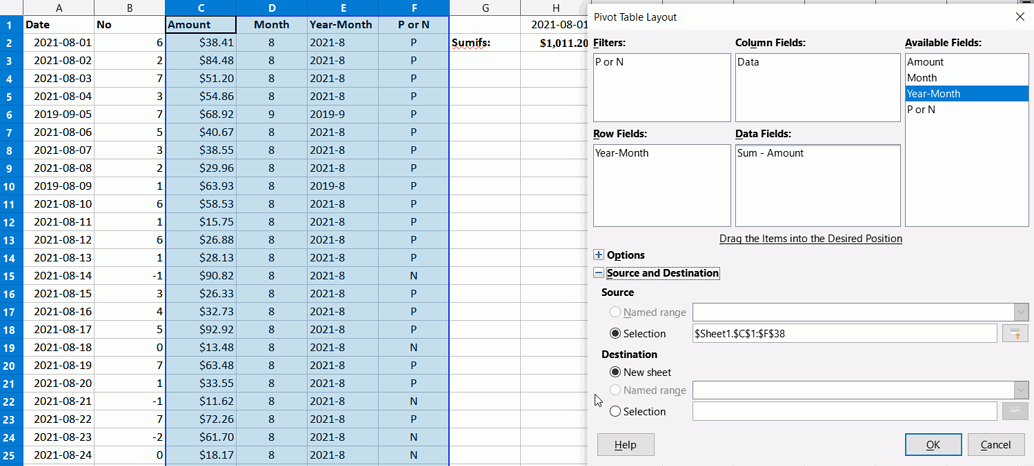The image size is (1034, 466).
Task: Click the shrink button next to Source Selection field
Action: [x=1015, y=334]
